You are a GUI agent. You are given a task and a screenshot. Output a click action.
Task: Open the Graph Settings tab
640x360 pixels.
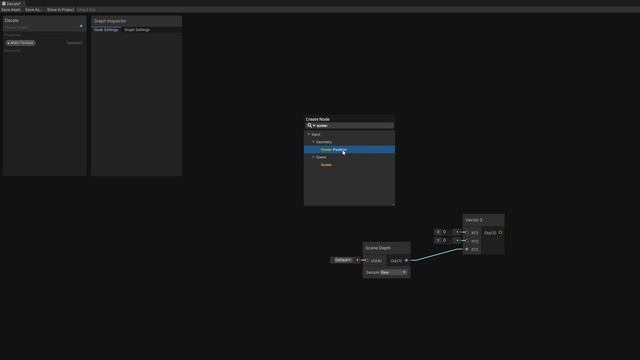137,30
